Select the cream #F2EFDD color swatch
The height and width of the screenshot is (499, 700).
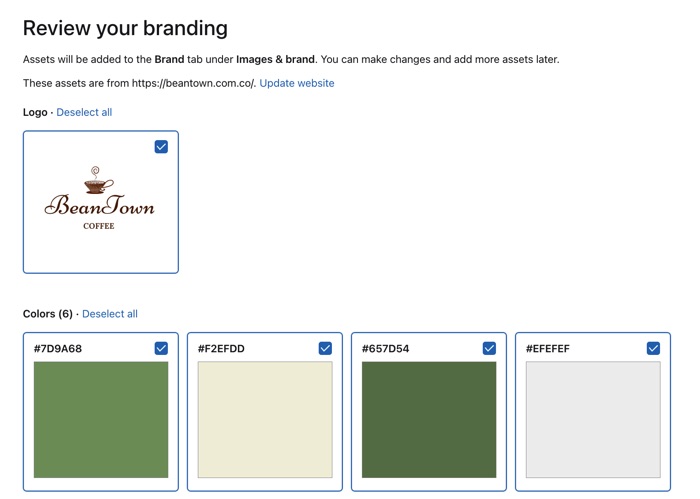click(265, 419)
